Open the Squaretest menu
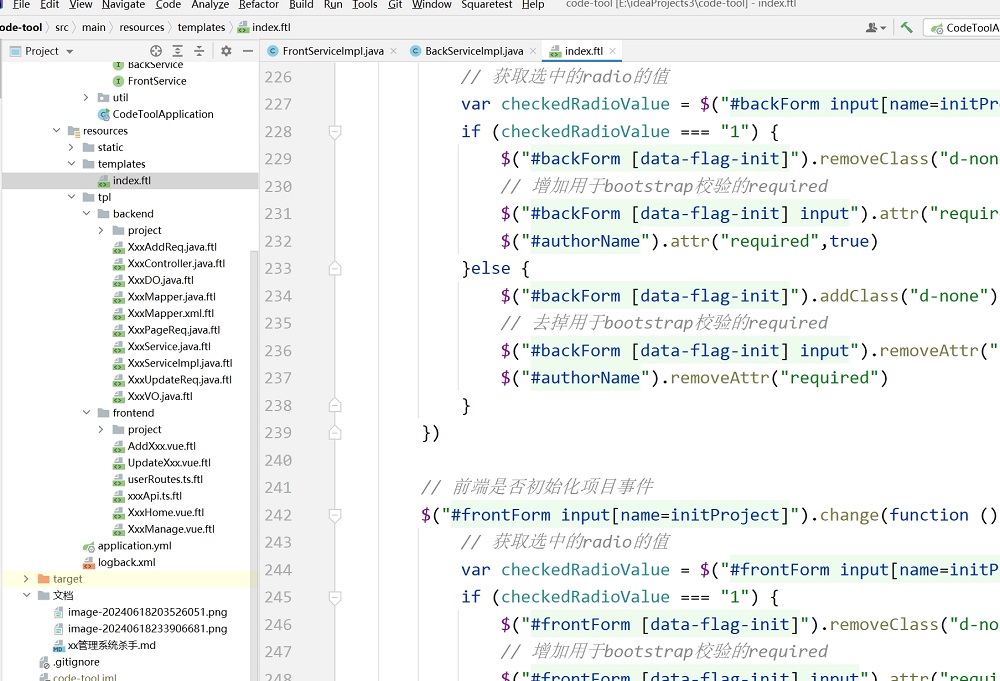The height and width of the screenshot is (681, 1000). [x=486, y=4]
